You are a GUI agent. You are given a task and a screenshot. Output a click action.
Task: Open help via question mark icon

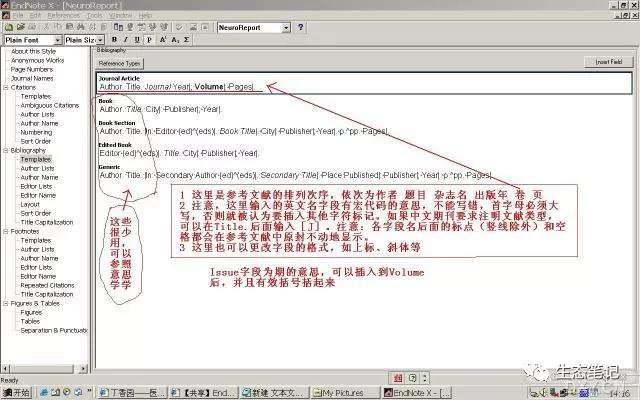pyautogui.click(x=301, y=27)
